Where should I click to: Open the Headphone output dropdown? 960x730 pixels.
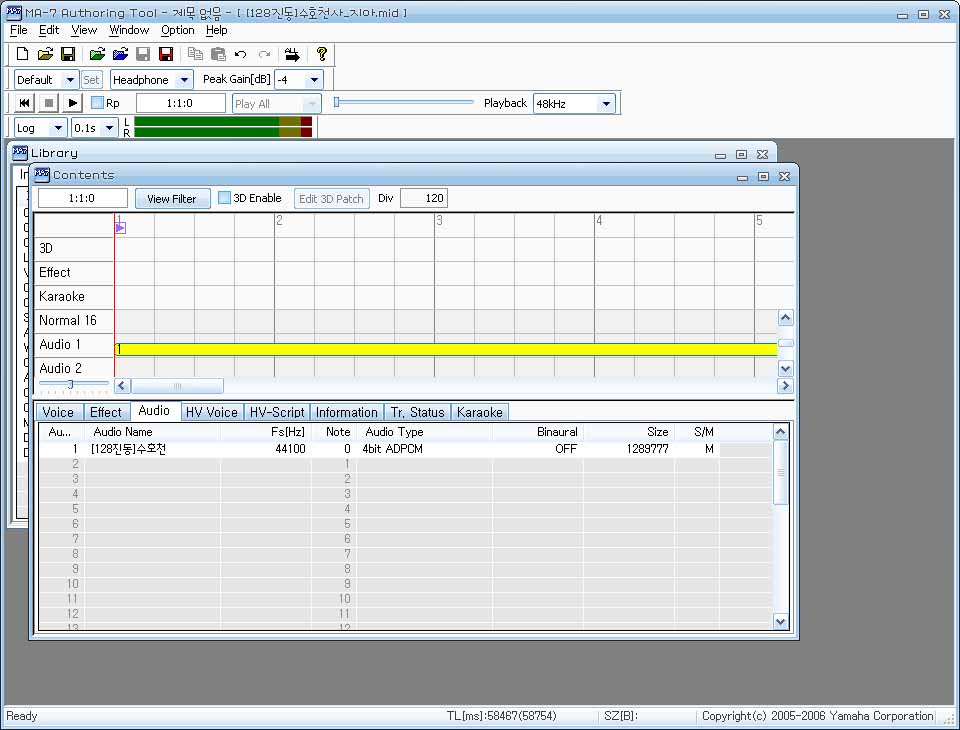(184, 80)
